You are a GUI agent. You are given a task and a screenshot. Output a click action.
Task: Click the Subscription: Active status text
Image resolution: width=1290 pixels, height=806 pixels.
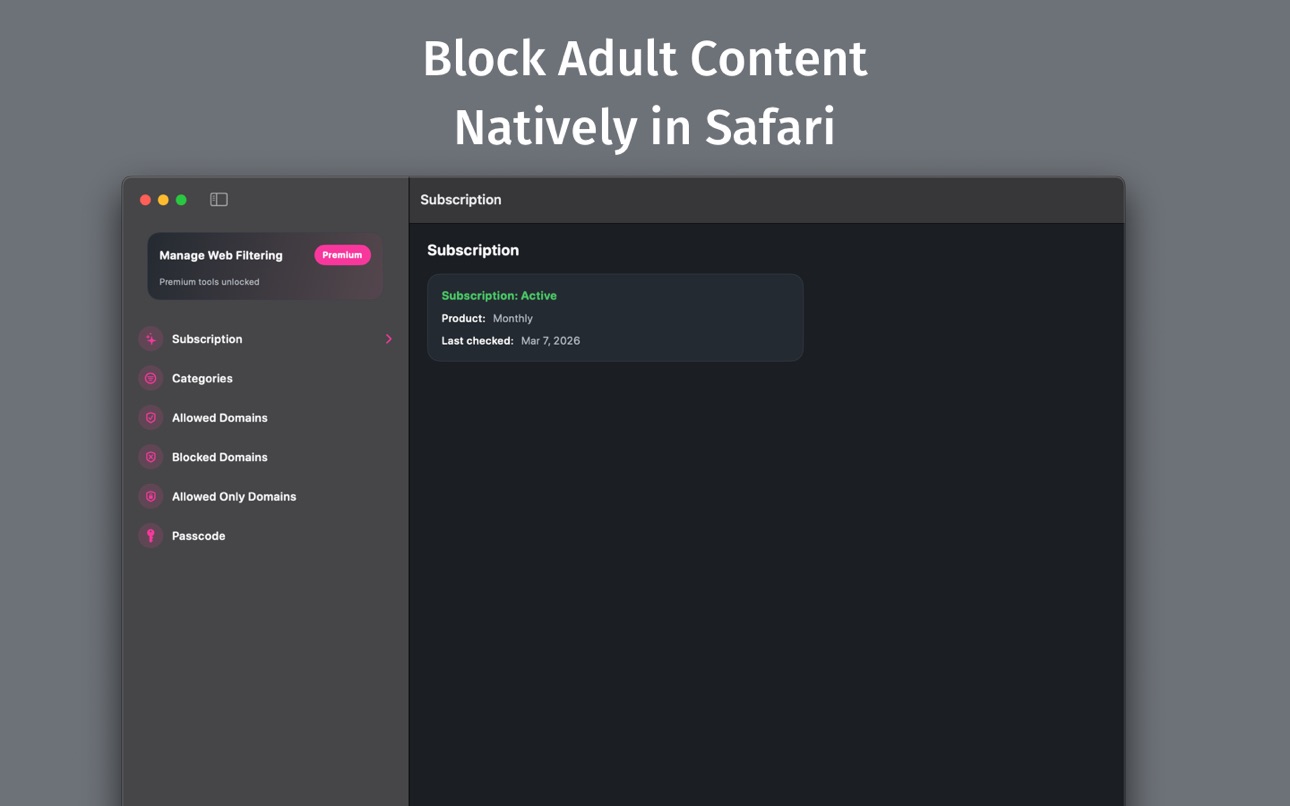click(499, 296)
